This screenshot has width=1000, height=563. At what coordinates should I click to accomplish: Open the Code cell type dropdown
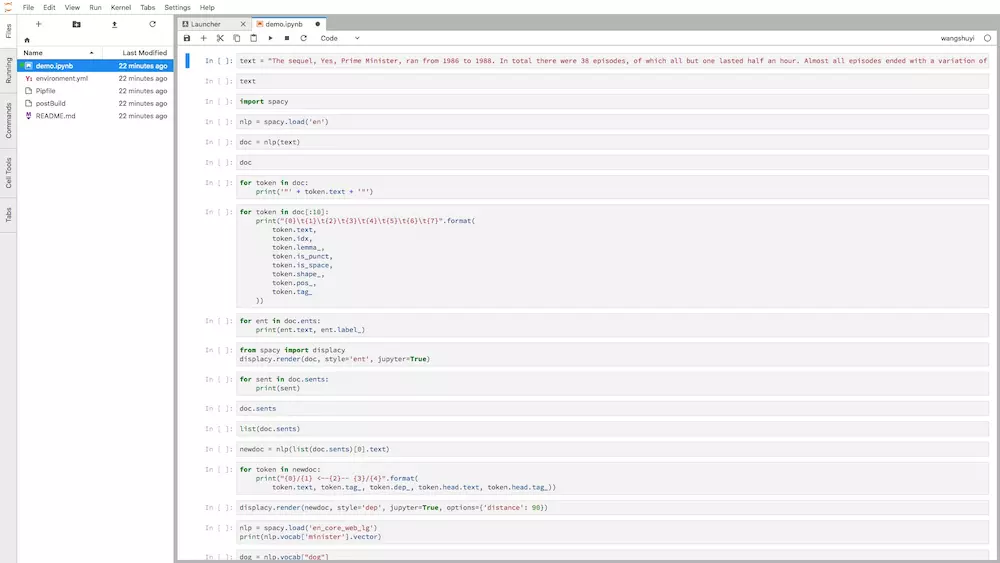pyautogui.click(x=340, y=38)
